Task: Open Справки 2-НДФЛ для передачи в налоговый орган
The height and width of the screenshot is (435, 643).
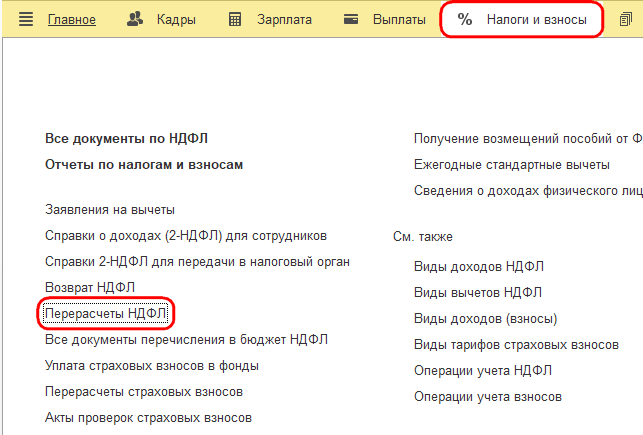Action: point(197,262)
